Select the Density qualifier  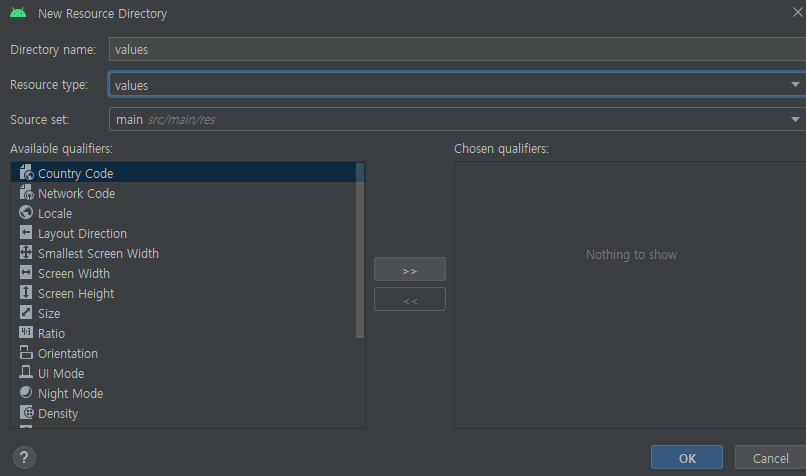click(x=184, y=414)
